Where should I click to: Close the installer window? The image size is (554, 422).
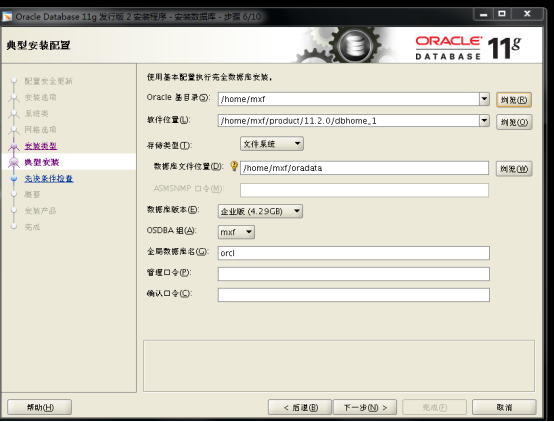527,14
